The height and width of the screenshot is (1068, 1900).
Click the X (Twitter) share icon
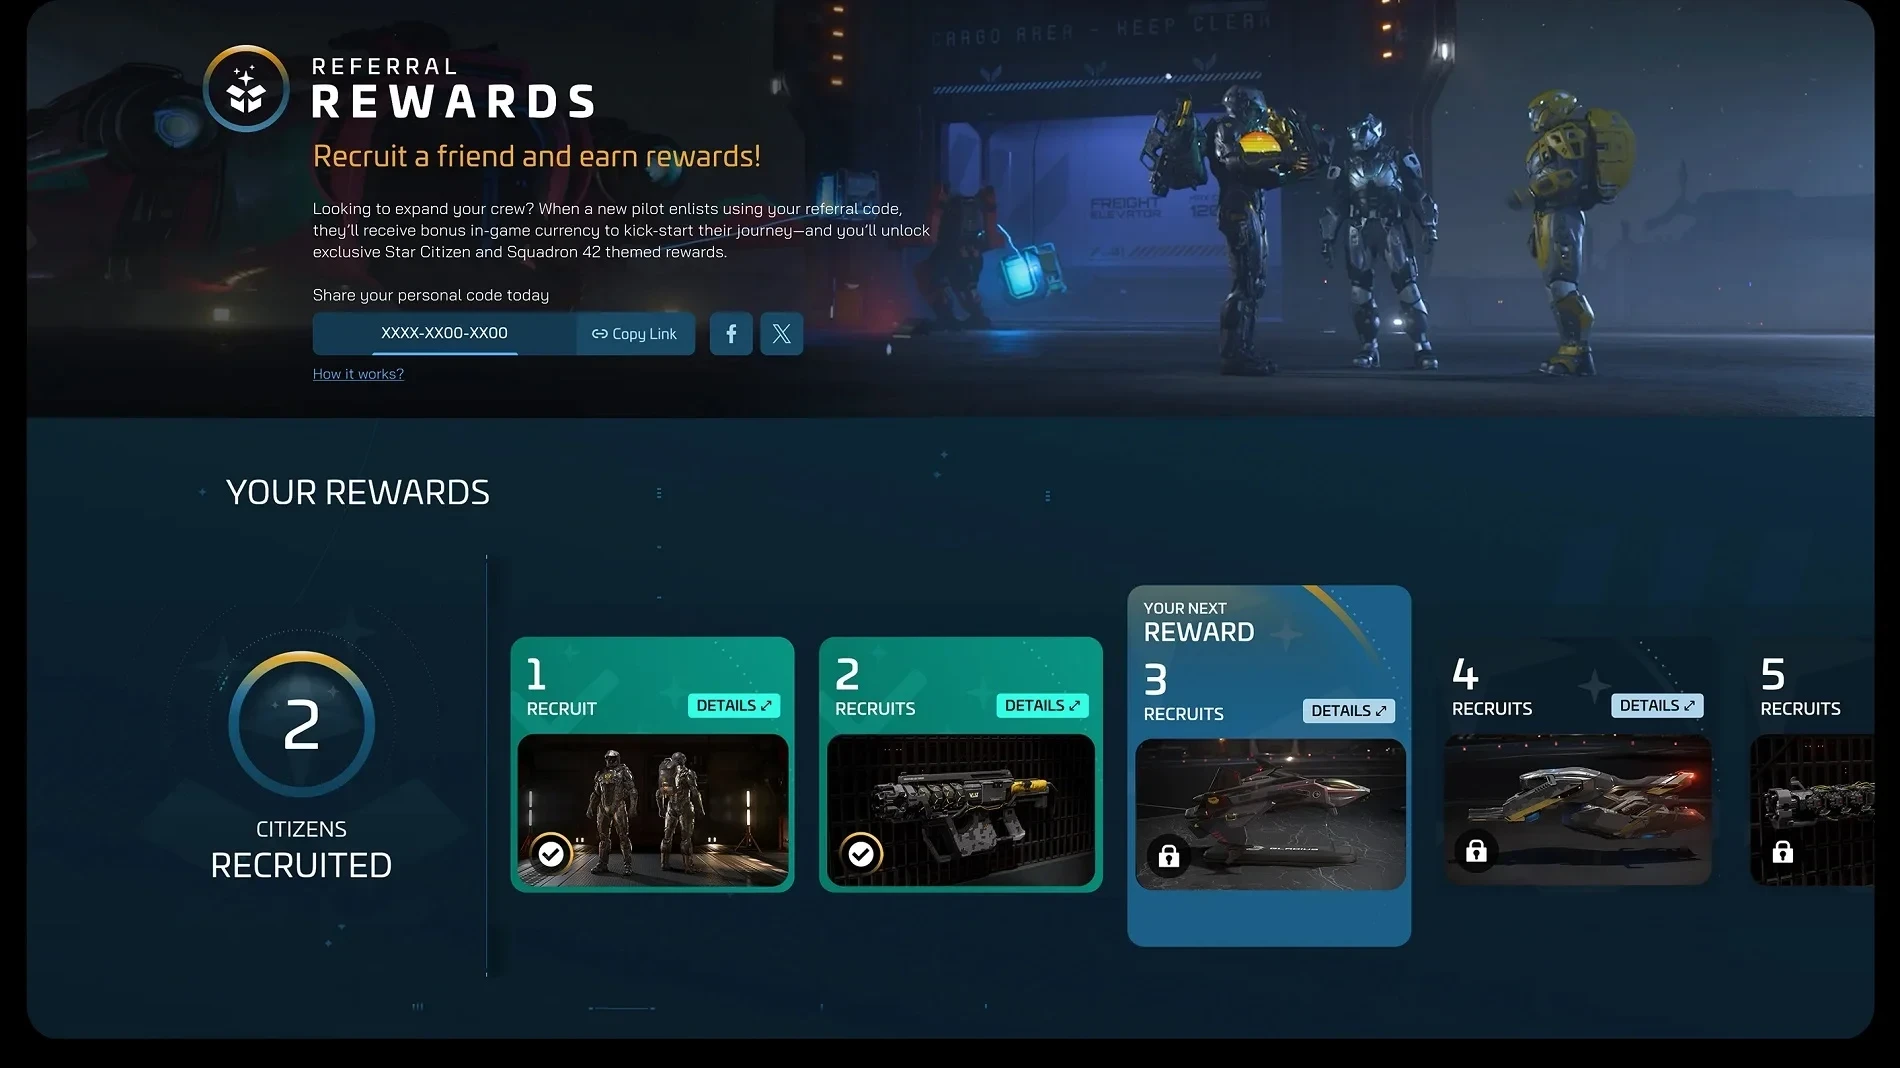(781, 334)
